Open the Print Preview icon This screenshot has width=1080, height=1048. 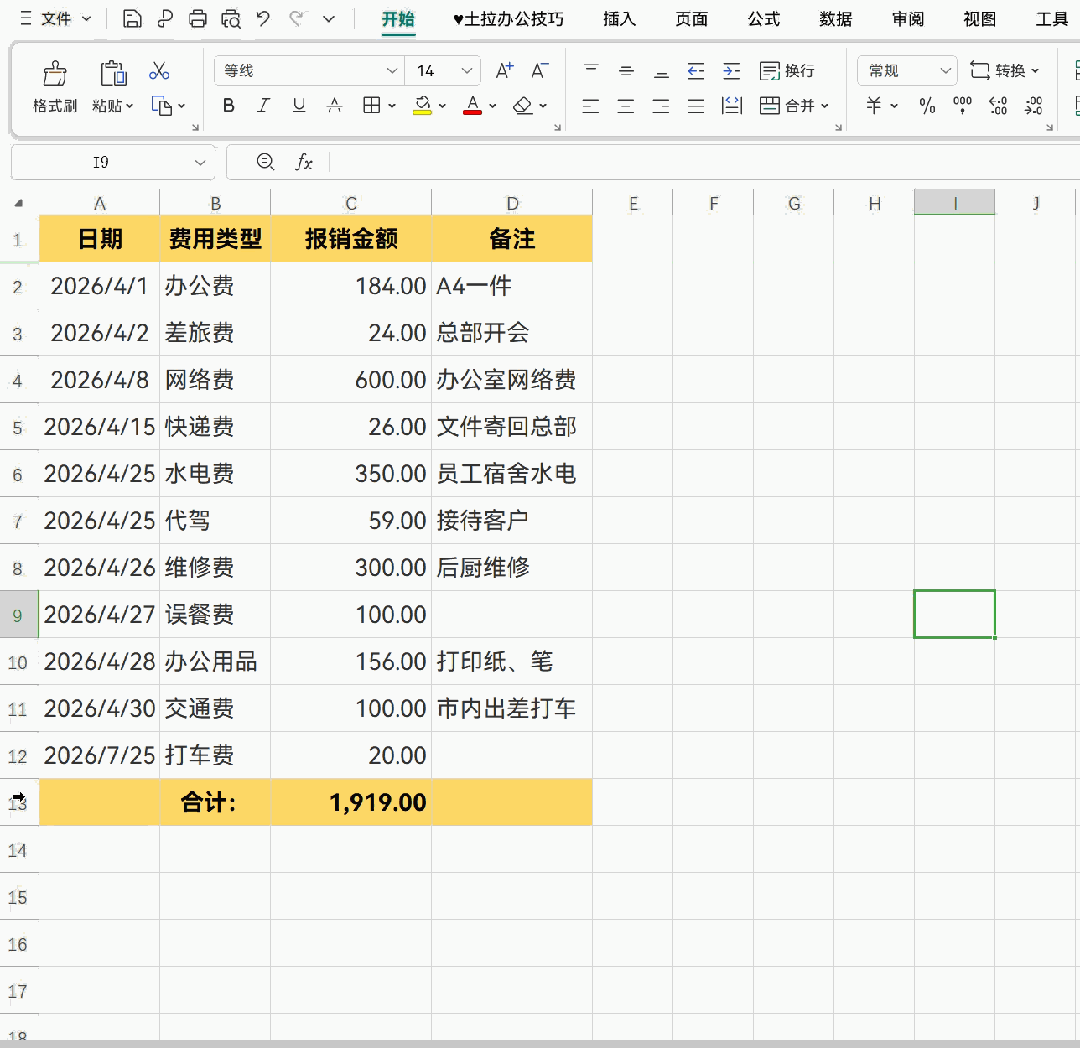(231, 19)
